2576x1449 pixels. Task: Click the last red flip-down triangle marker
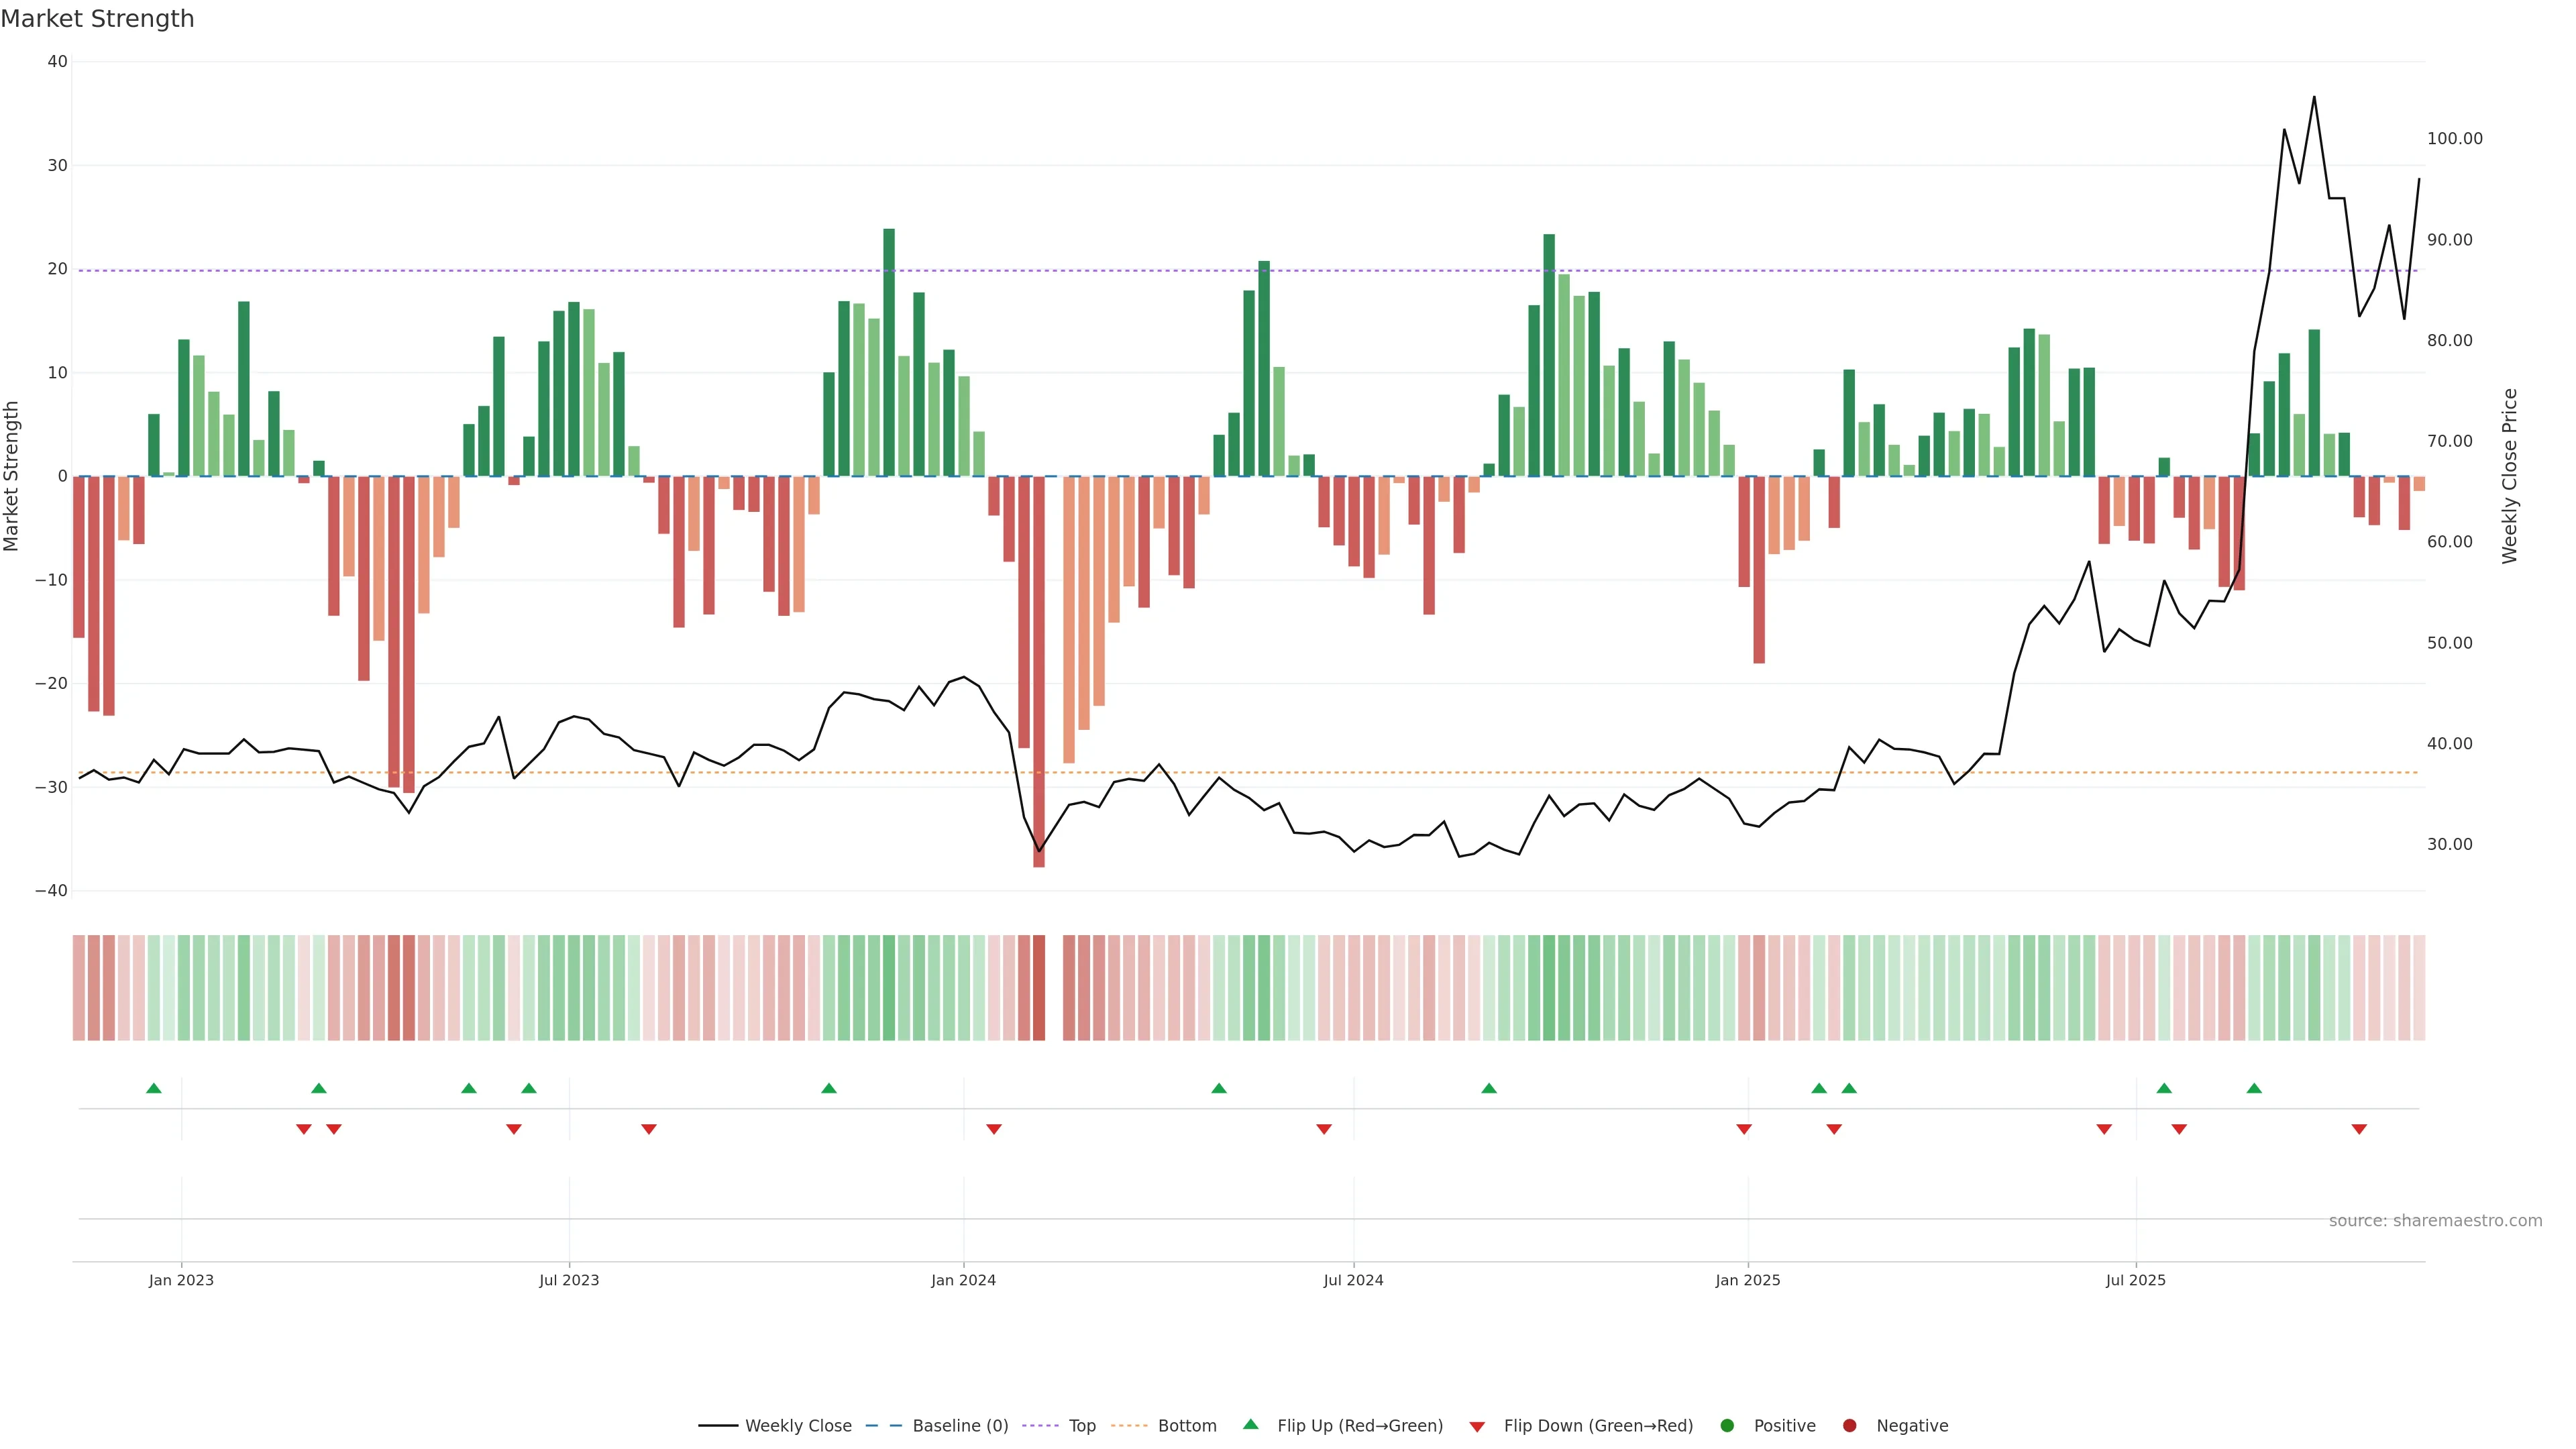[2359, 1129]
